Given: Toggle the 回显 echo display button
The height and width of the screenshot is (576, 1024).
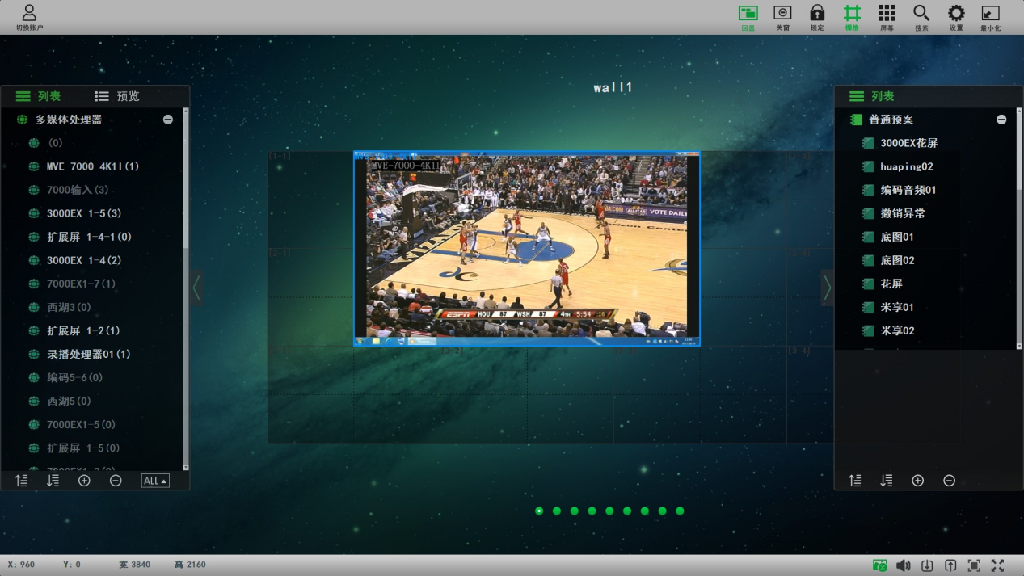Looking at the screenshot, I should pos(748,18).
